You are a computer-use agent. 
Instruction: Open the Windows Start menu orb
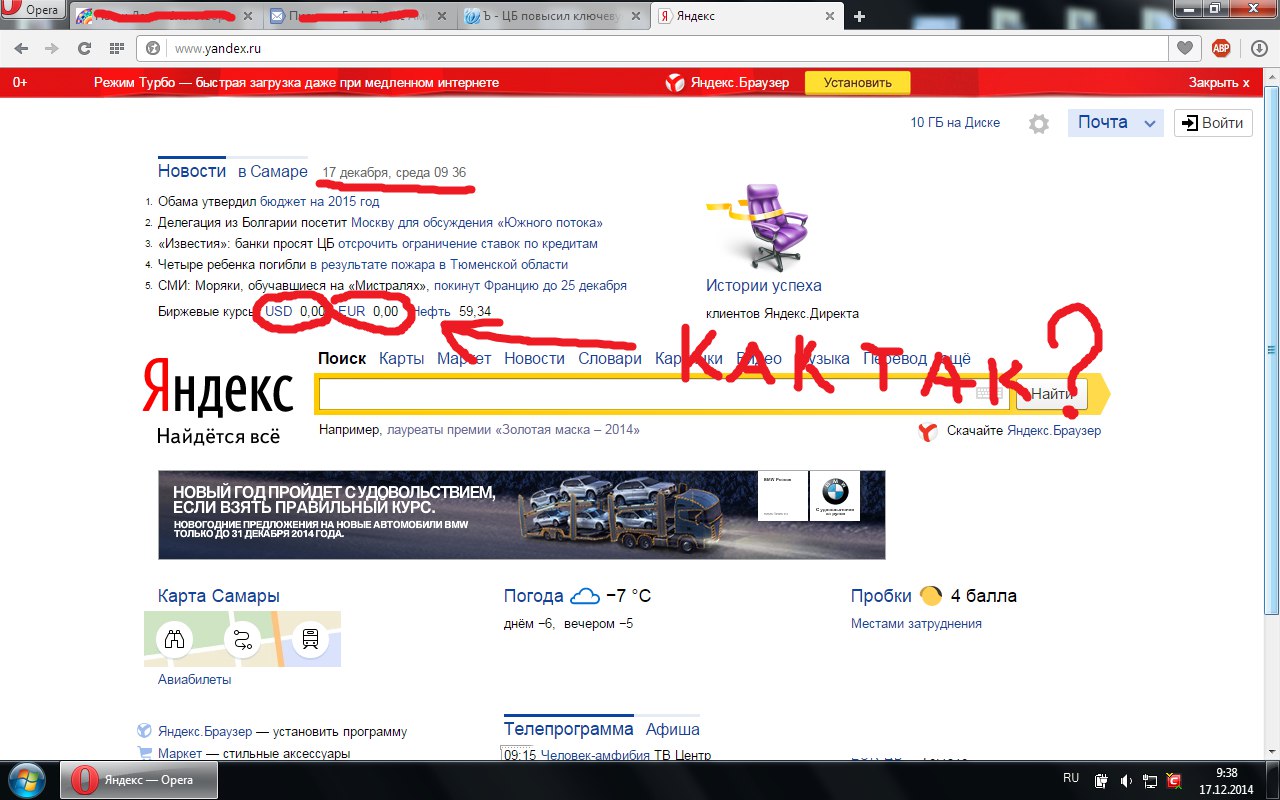[x=27, y=779]
